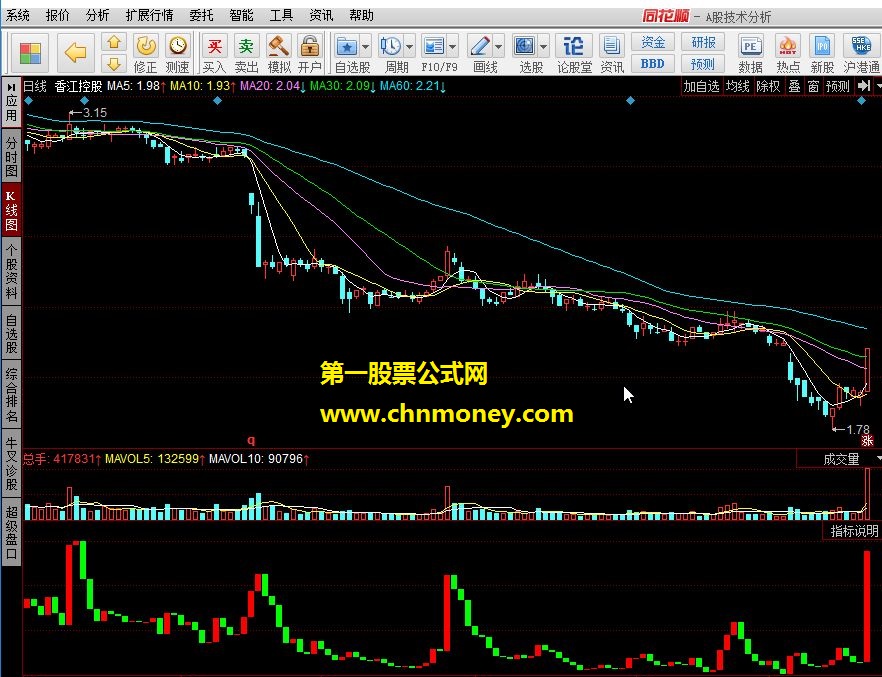Open the 工具 menu
Viewport: 882px width, 677px height.
(x=281, y=15)
